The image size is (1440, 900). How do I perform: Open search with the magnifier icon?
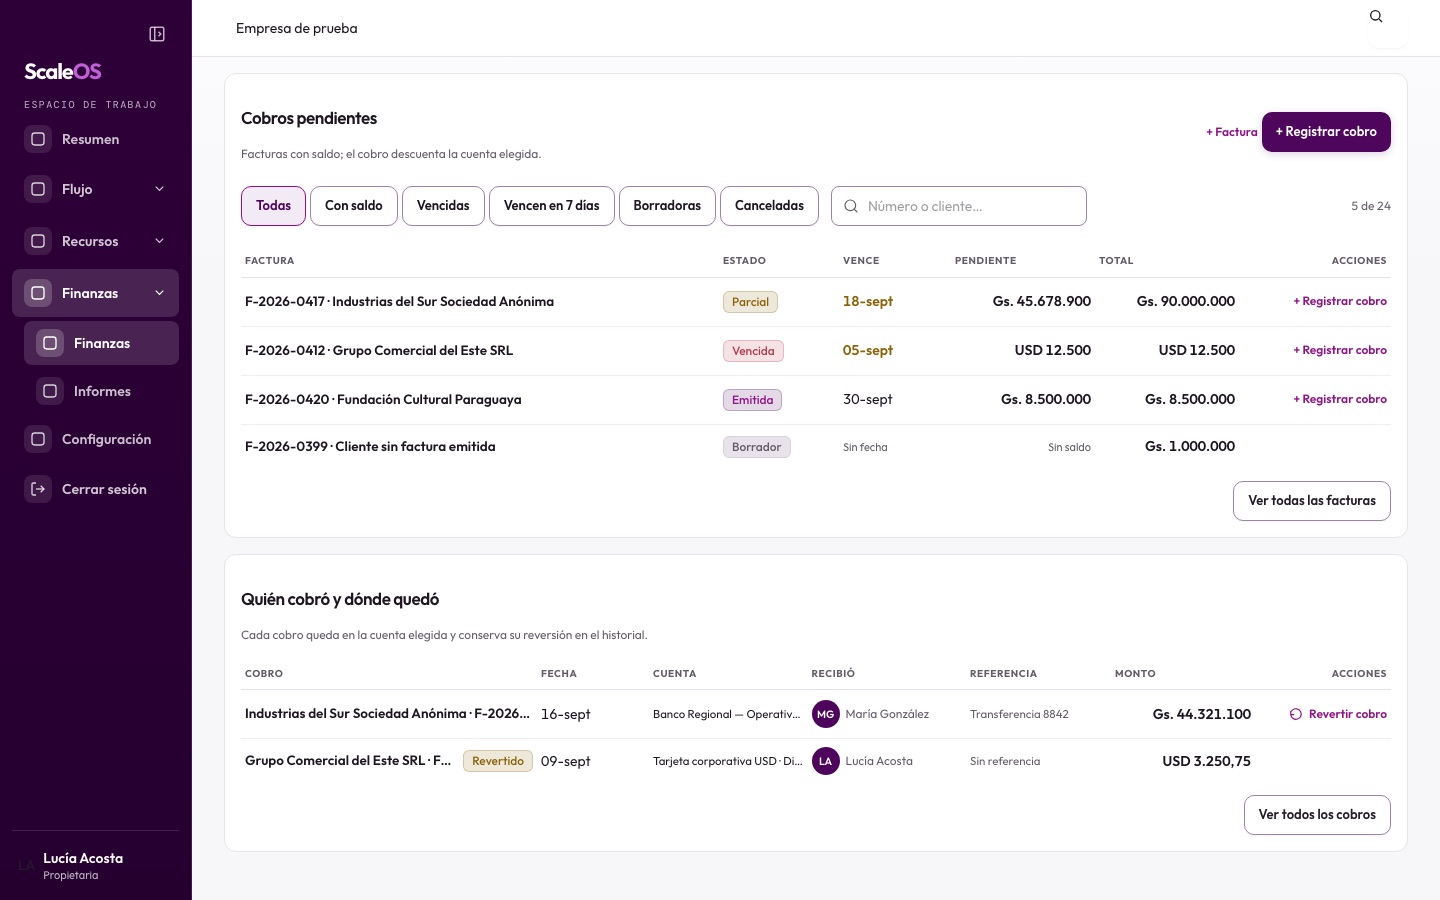point(1376,16)
